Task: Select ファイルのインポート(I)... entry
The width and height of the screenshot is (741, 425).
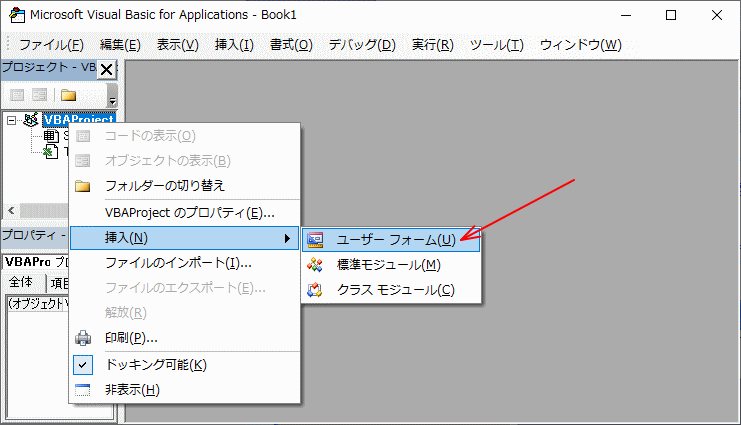Action: 184,263
